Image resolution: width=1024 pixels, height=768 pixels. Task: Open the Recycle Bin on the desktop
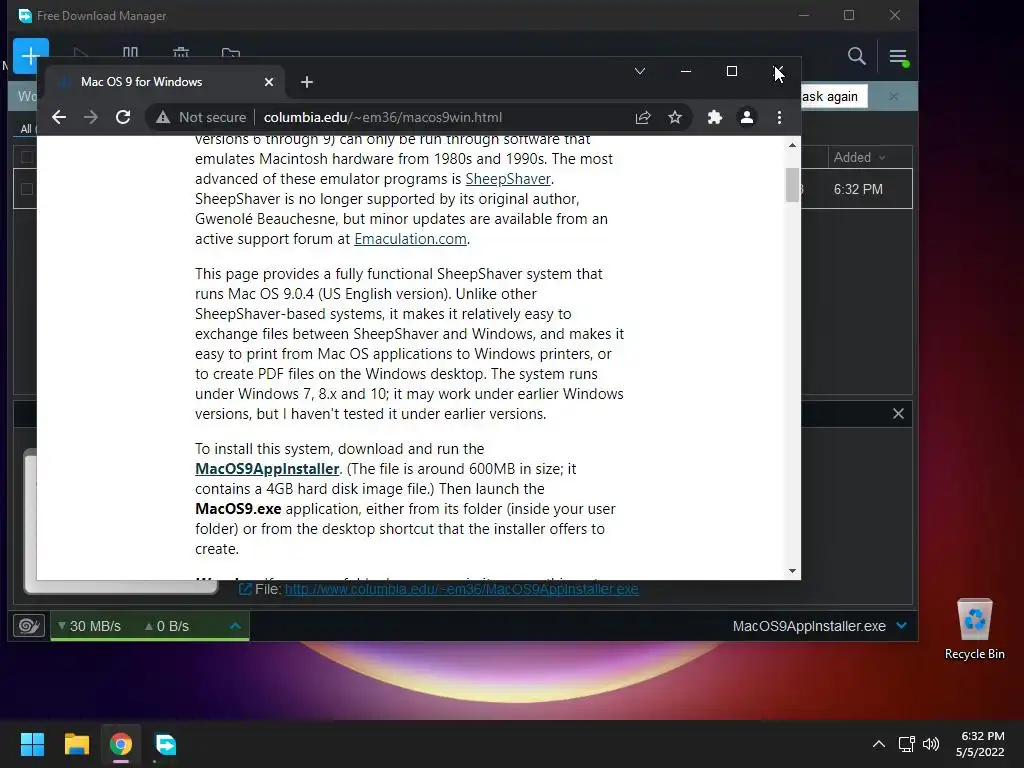[x=974, y=630]
